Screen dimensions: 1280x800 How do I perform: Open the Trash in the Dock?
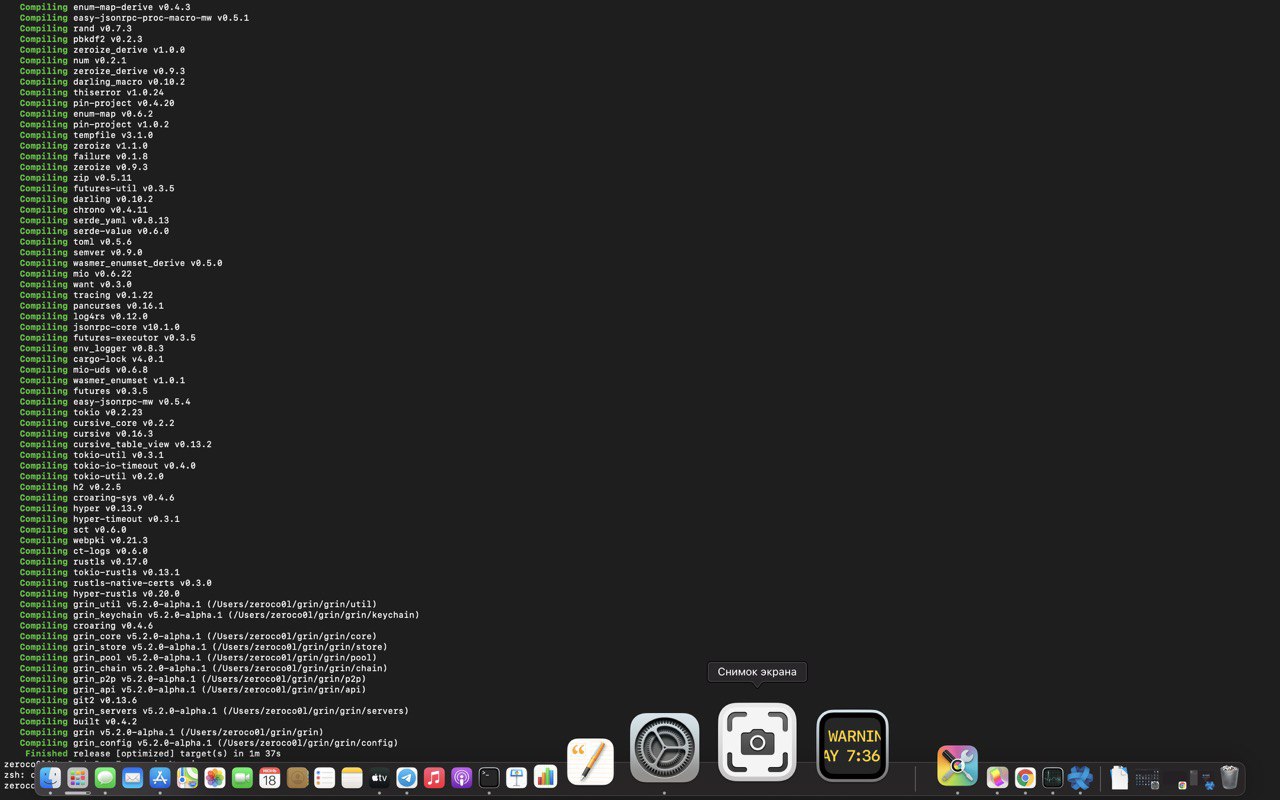[1230, 777]
